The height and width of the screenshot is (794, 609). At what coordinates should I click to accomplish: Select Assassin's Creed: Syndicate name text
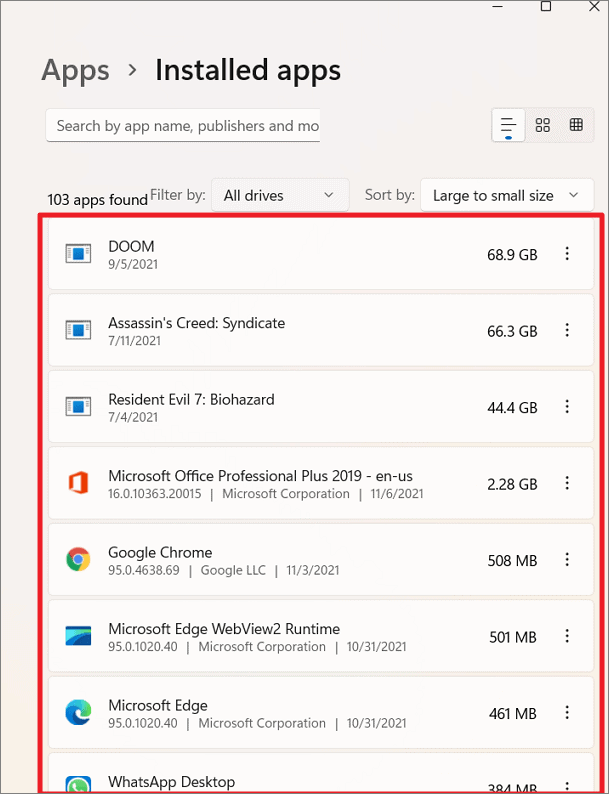click(x=196, y=323)
